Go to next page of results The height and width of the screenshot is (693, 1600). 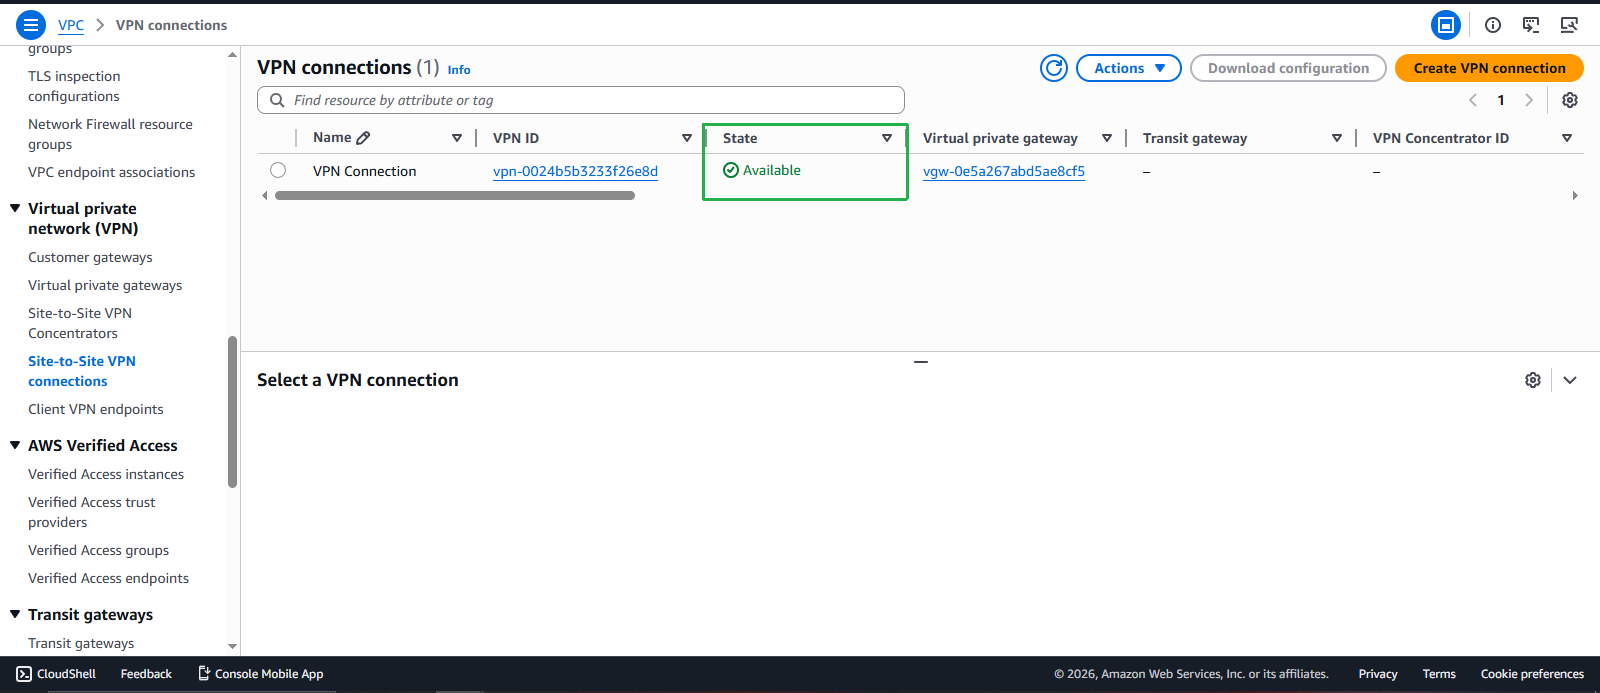(x=1529, y=100)
